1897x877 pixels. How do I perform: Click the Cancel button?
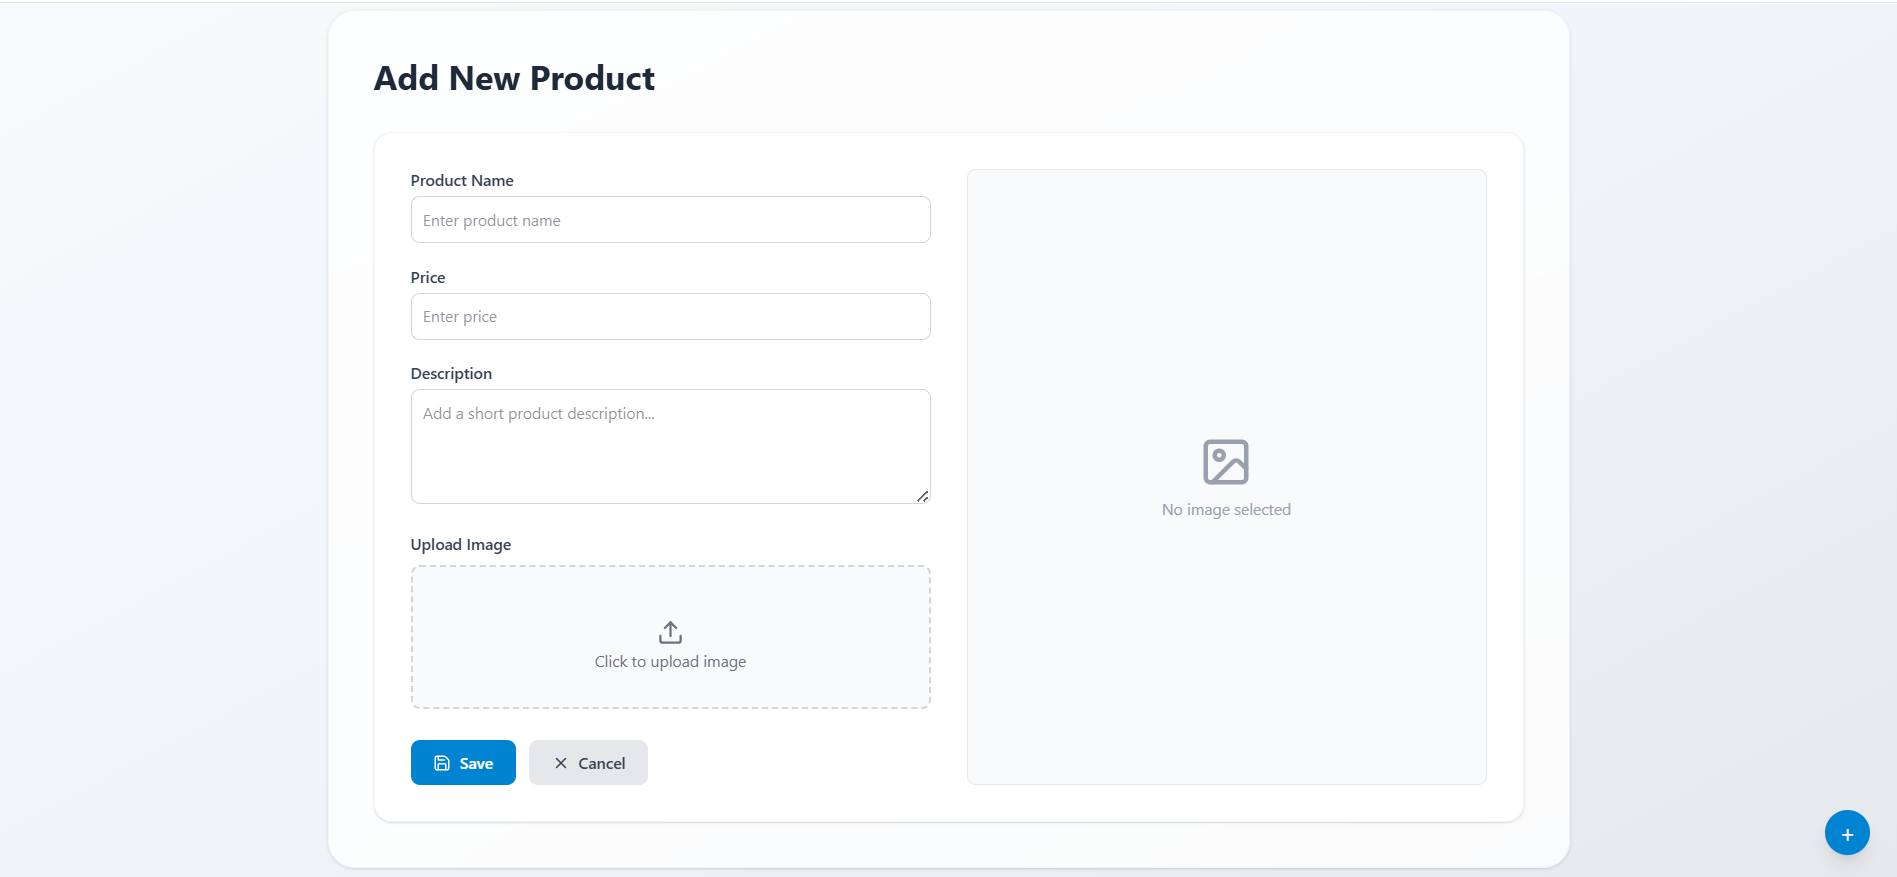588,762
